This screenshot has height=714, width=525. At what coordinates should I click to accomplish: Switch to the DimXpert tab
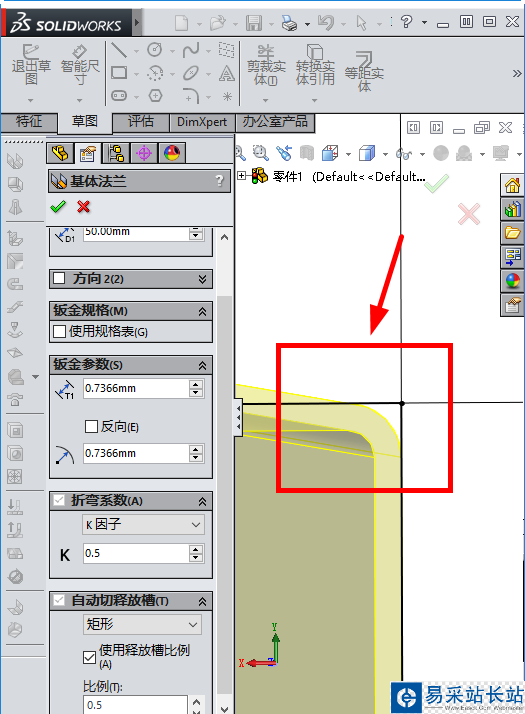[x=202, y=122]
